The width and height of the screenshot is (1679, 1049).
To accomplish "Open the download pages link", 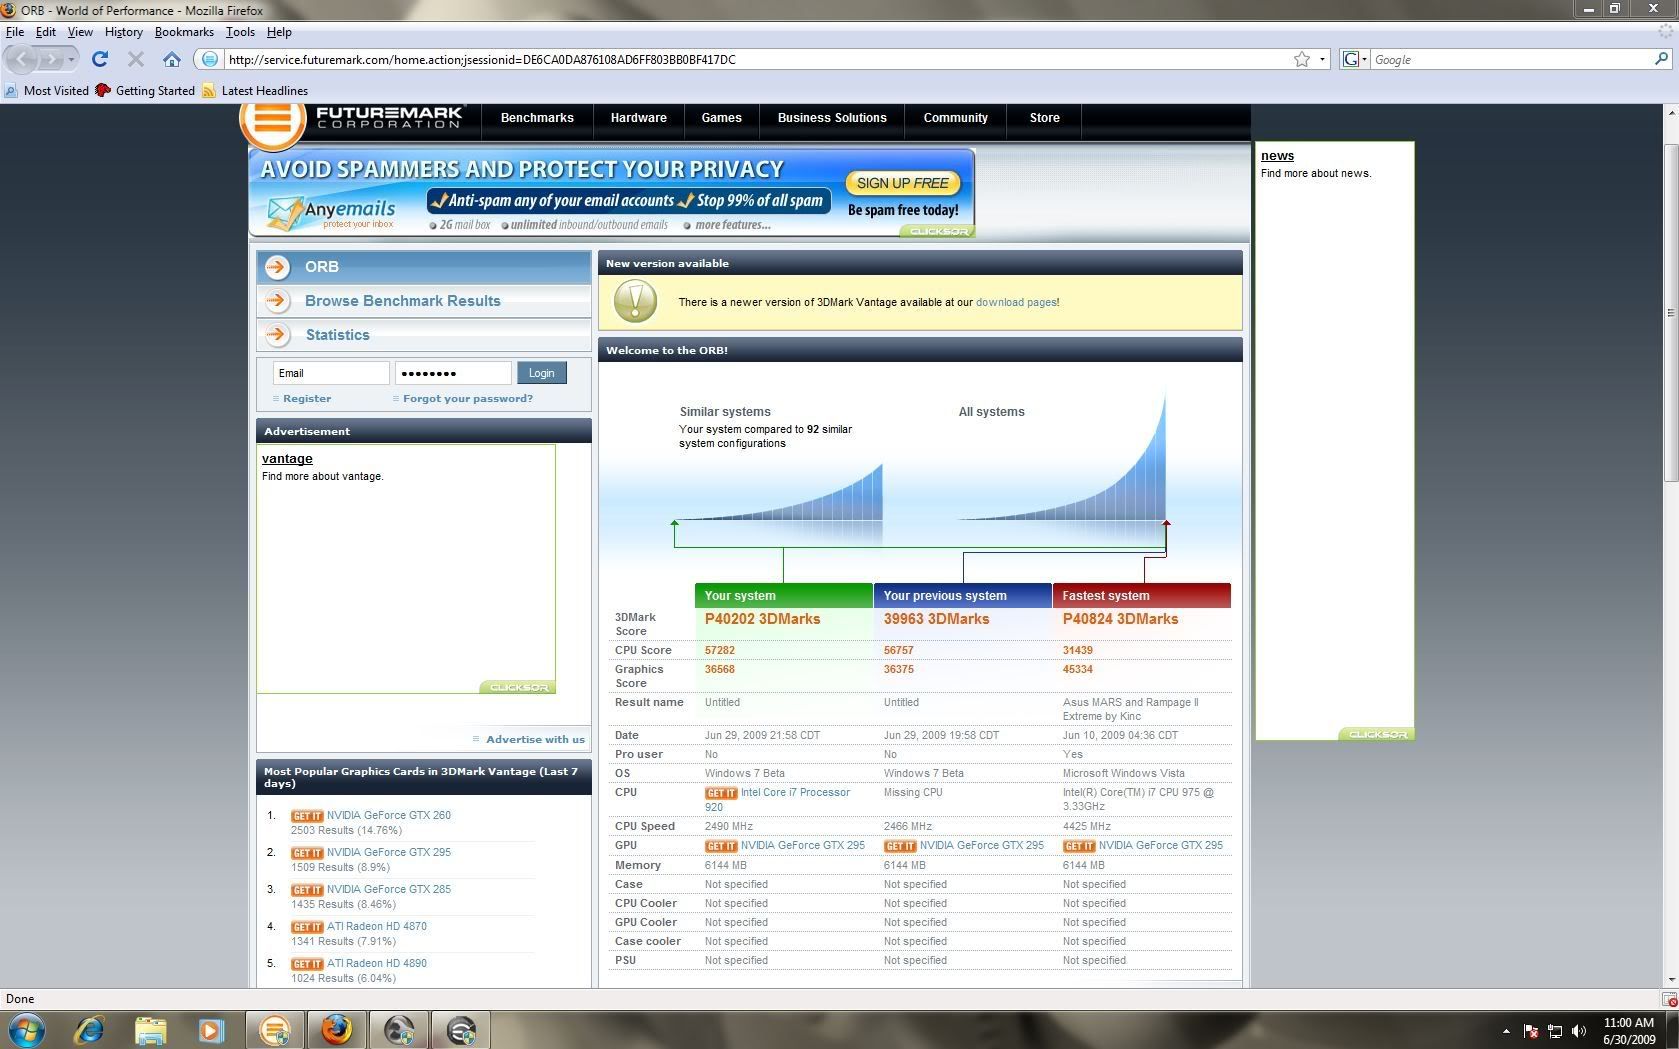I will tap(1016, 302).
